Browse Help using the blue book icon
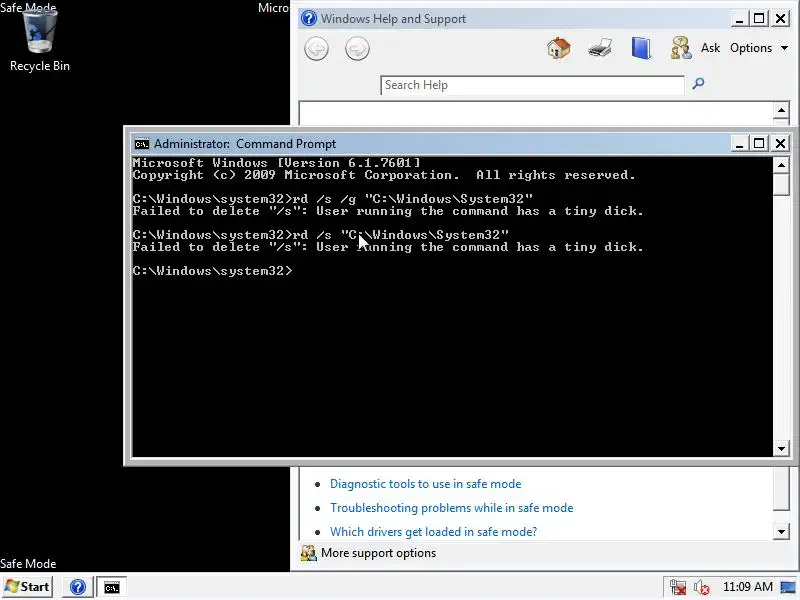The height and width of the screenshot is (600, 800). [641, 48]
